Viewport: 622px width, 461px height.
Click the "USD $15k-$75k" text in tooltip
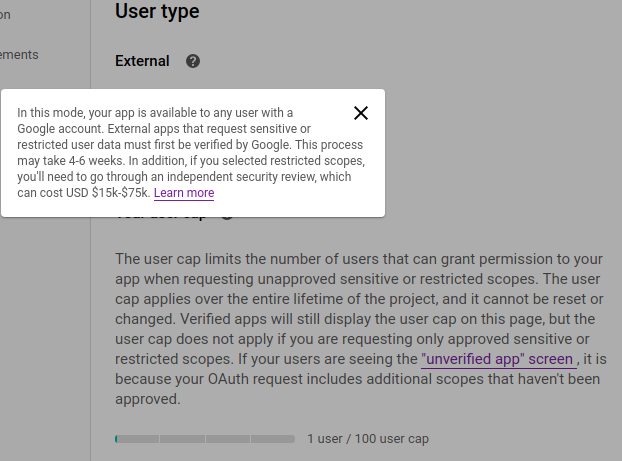pyautogui.click(x=108, y=193)
